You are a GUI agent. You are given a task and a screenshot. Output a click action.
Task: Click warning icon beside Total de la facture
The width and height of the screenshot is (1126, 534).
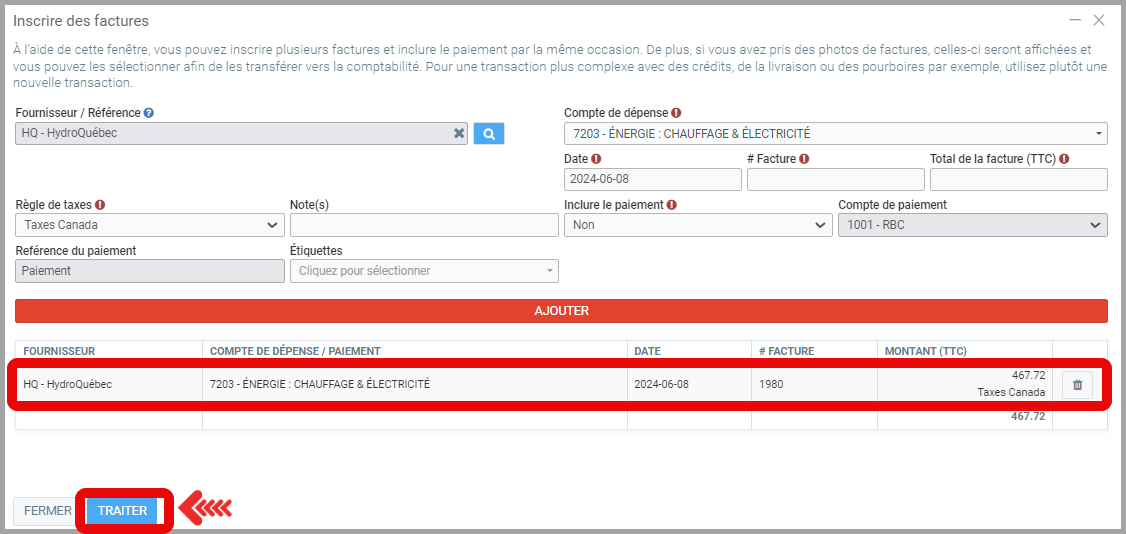click(x=1064, y=159)
